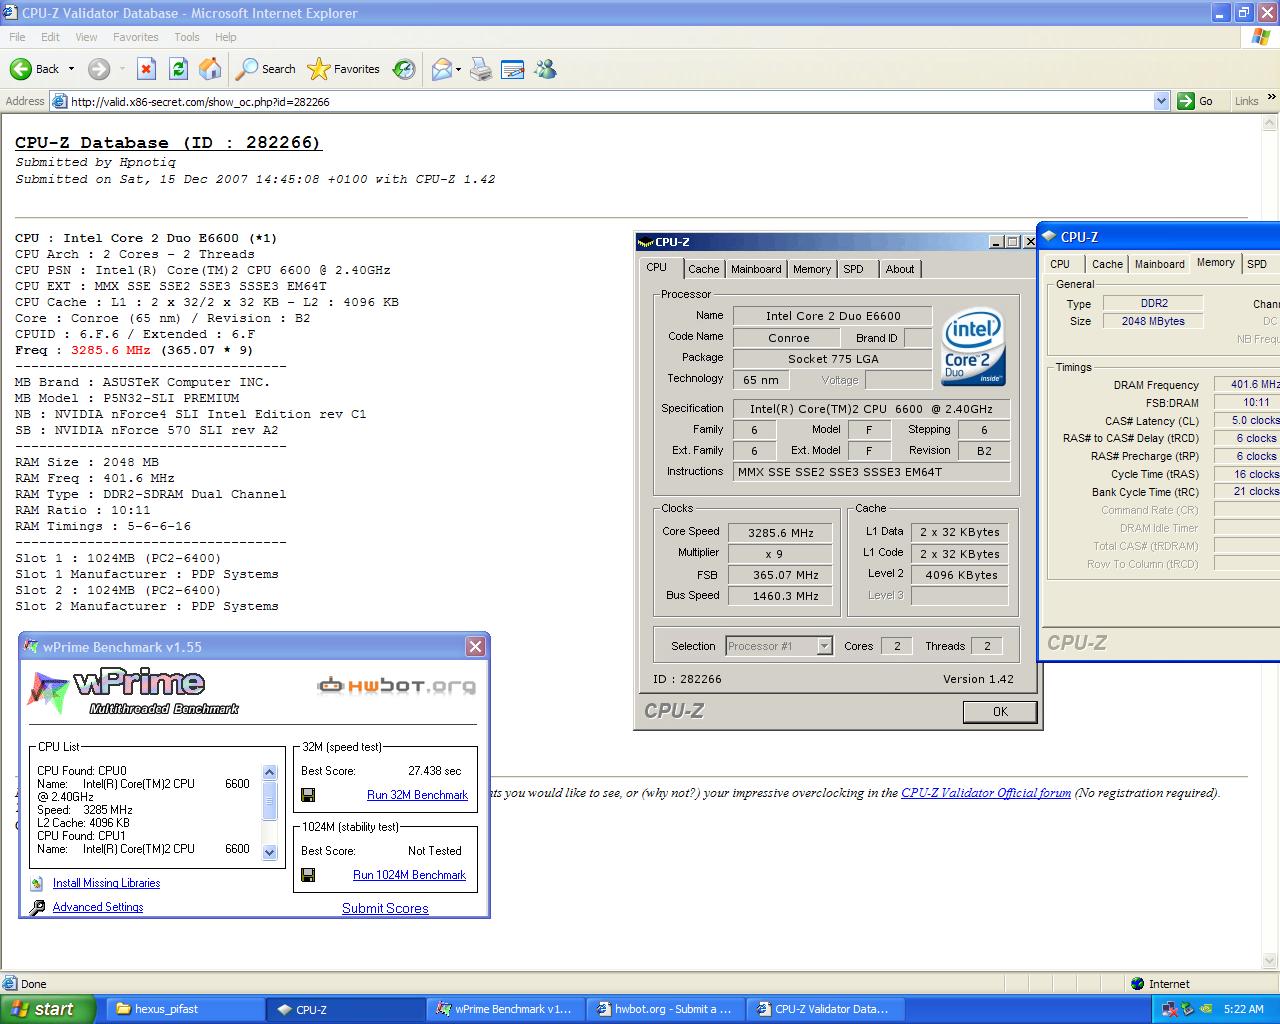
Task: Click OK in the CPU-Z window
Action: coord(1000,711)
